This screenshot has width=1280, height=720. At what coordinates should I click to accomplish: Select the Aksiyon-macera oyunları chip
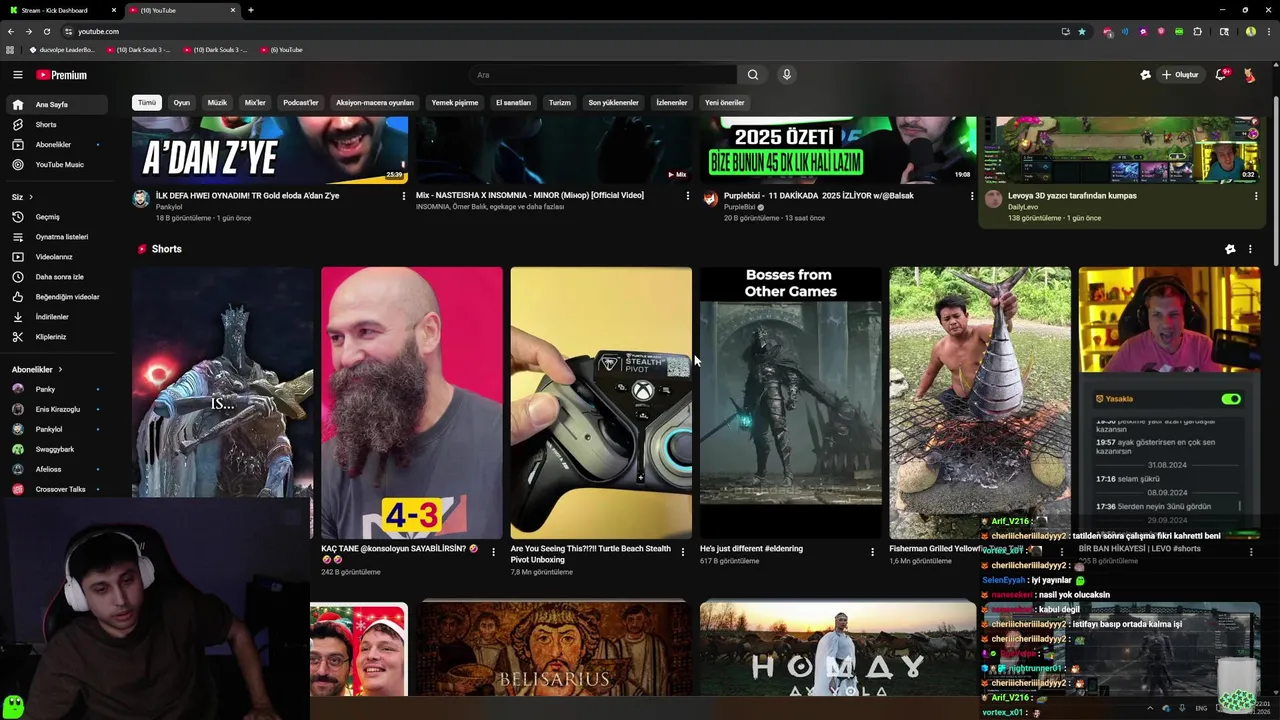375,102
